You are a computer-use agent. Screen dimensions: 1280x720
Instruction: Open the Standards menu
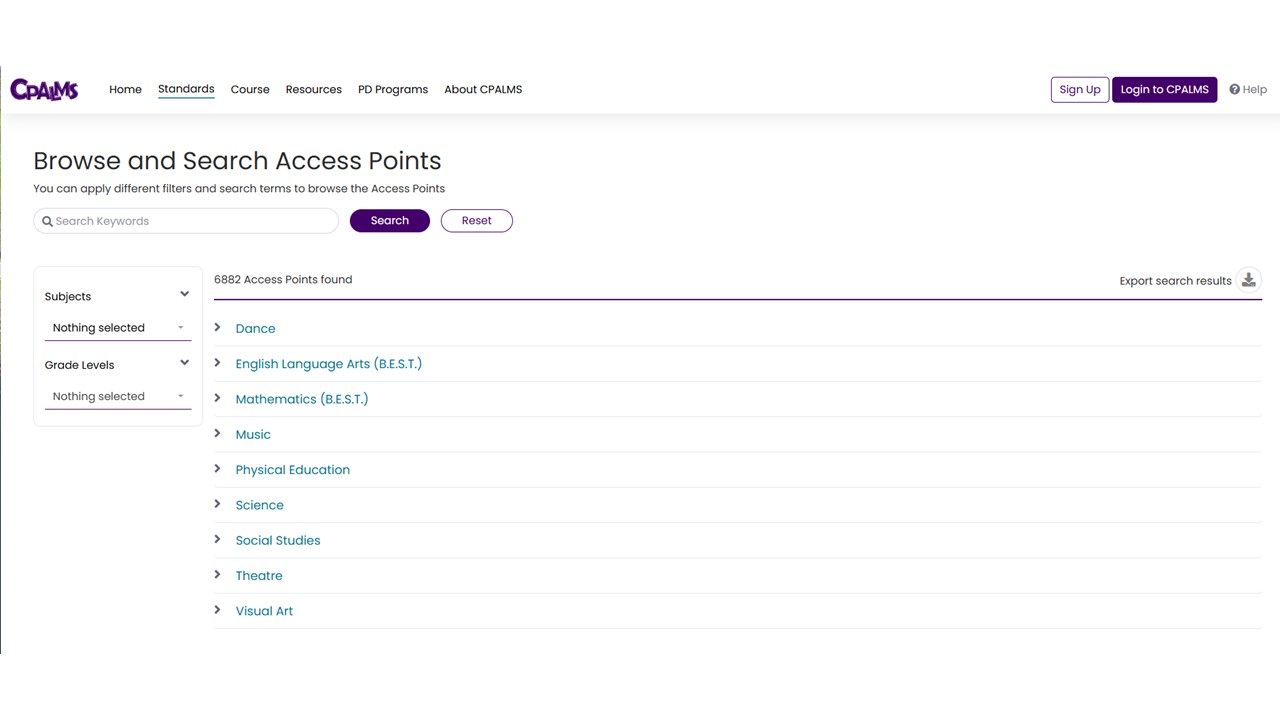click(186, 89)
